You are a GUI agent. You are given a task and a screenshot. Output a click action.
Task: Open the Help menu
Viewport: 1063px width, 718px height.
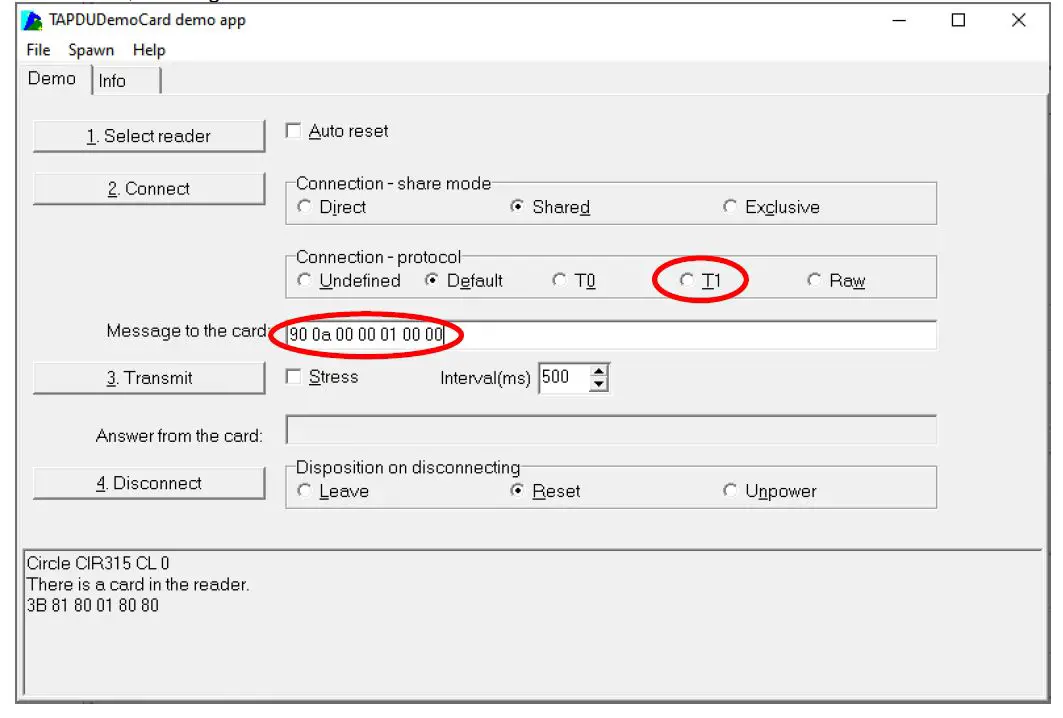[x=149, y=50]
